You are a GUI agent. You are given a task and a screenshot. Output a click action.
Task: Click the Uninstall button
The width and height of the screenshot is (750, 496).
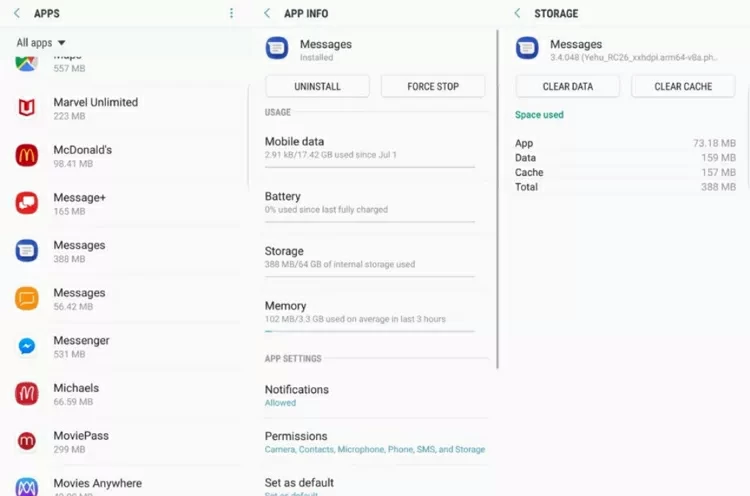coord(317,87)
